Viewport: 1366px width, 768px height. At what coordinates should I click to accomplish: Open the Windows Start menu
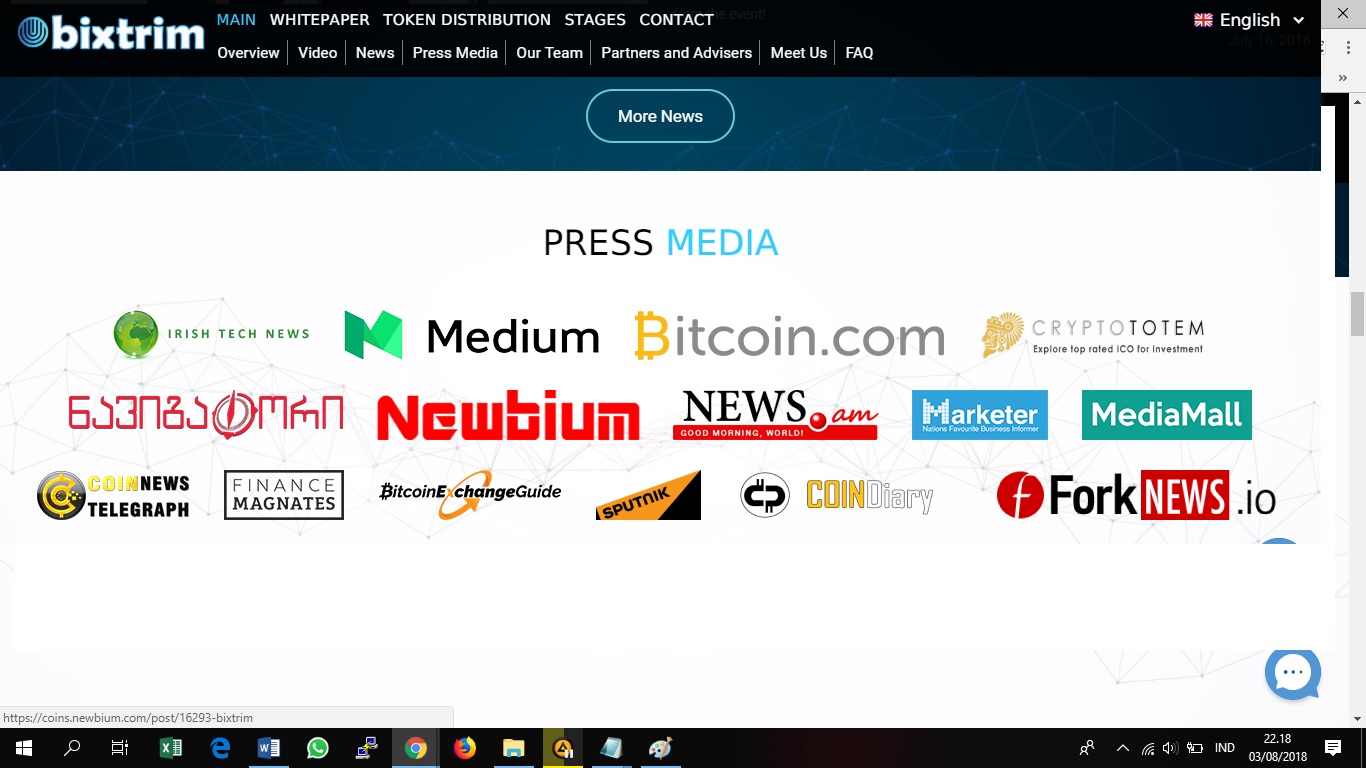[24, 748]
